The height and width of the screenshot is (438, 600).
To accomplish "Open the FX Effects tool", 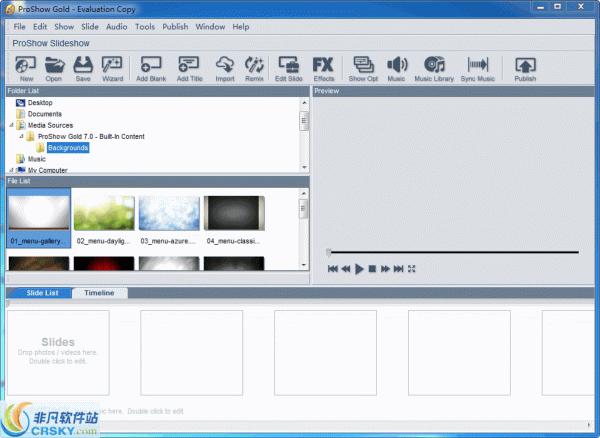I will (324, 69).
